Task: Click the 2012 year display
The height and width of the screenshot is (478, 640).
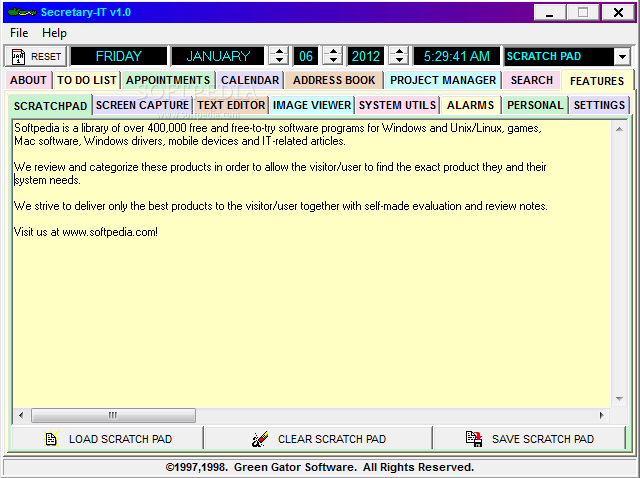Action: coord(366,56)
